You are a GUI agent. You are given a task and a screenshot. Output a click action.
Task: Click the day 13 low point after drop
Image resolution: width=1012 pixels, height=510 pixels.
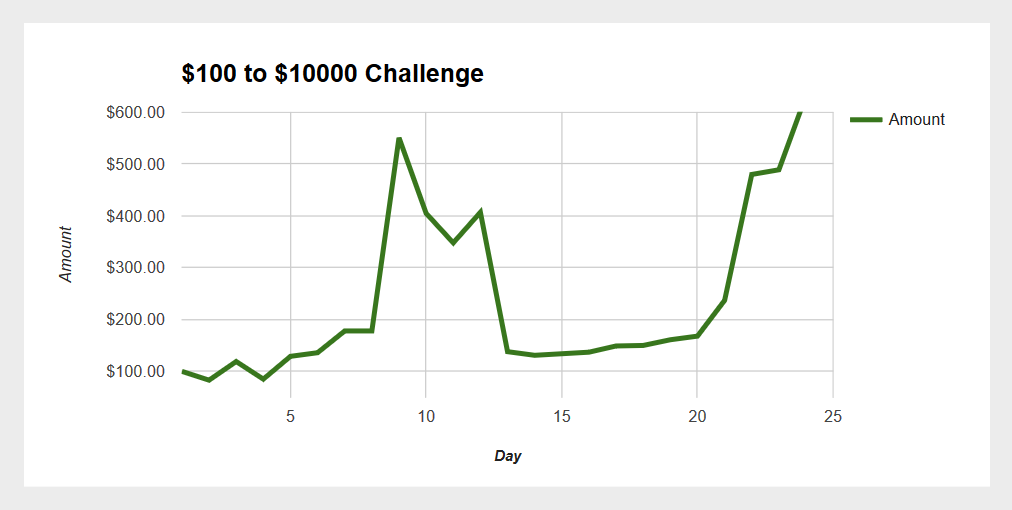pyautogui.click(x=507, y=351)
